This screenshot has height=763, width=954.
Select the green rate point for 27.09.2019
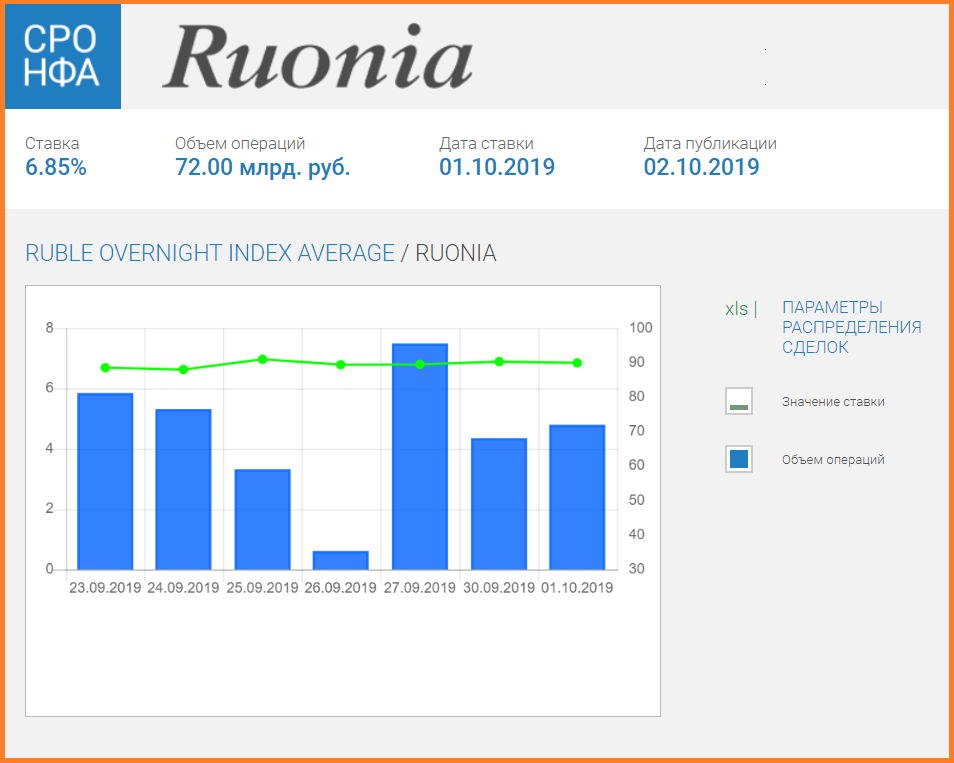(420, 364)
